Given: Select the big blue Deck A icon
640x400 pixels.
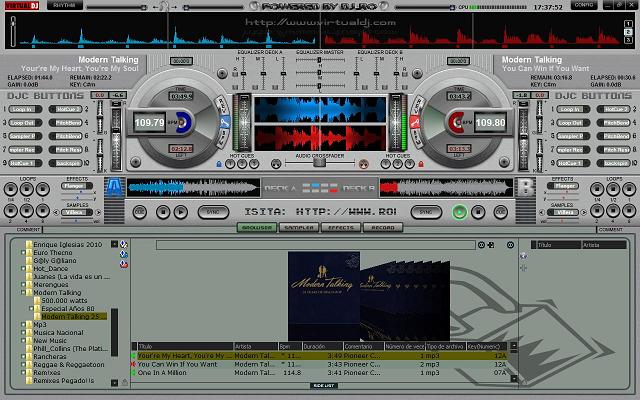Looking at the screenshot, I should [115, 188].
